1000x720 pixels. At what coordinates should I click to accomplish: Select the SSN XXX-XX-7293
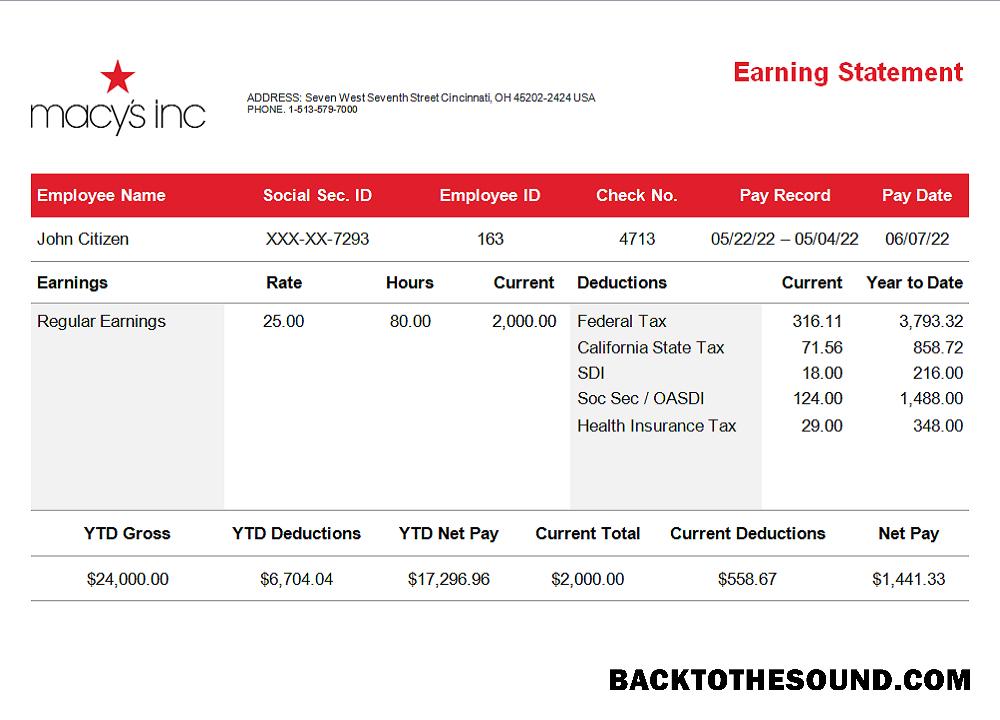[317, 239]
